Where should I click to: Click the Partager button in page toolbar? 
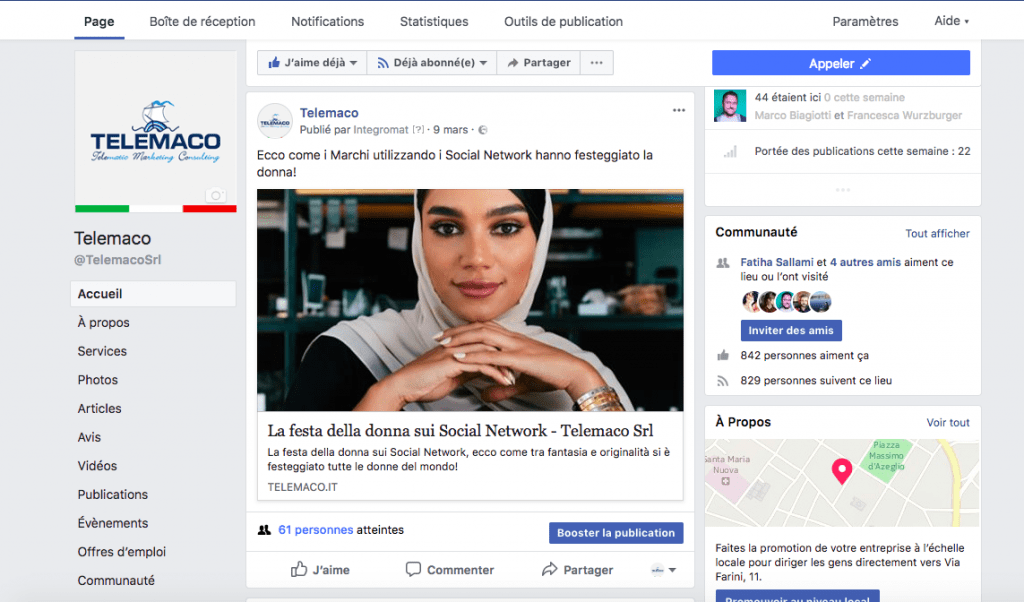click(539, 63)
